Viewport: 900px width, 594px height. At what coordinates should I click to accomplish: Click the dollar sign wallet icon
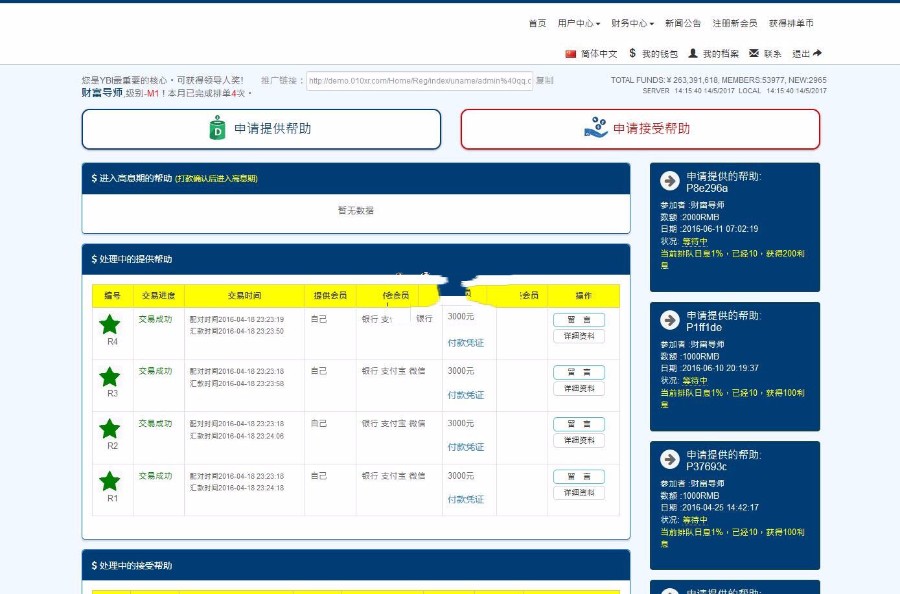pos(632,53)
